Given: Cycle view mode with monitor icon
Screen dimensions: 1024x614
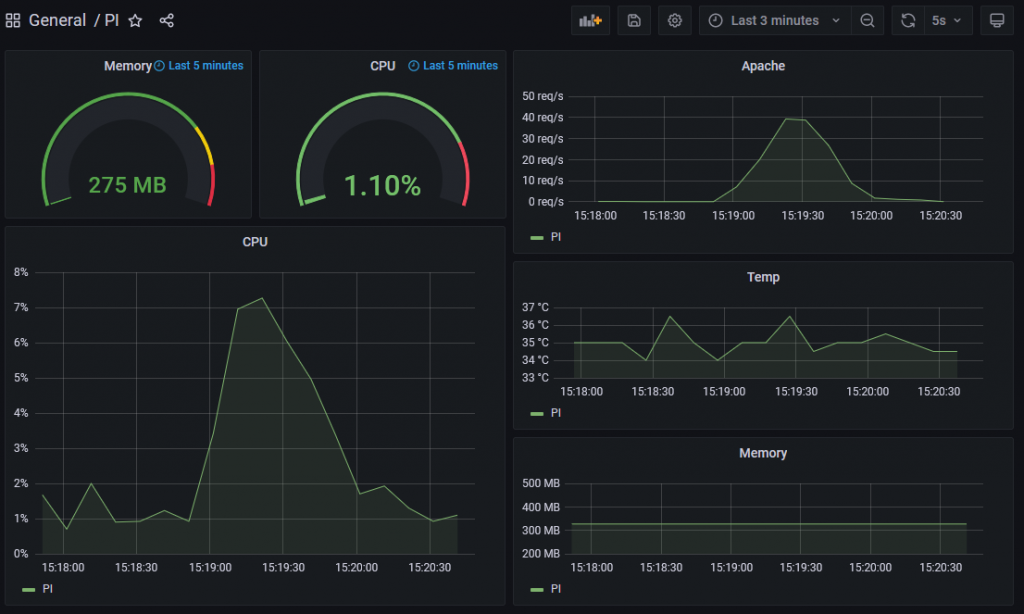Looking at the screenshot, I should (x=996, y=21).
